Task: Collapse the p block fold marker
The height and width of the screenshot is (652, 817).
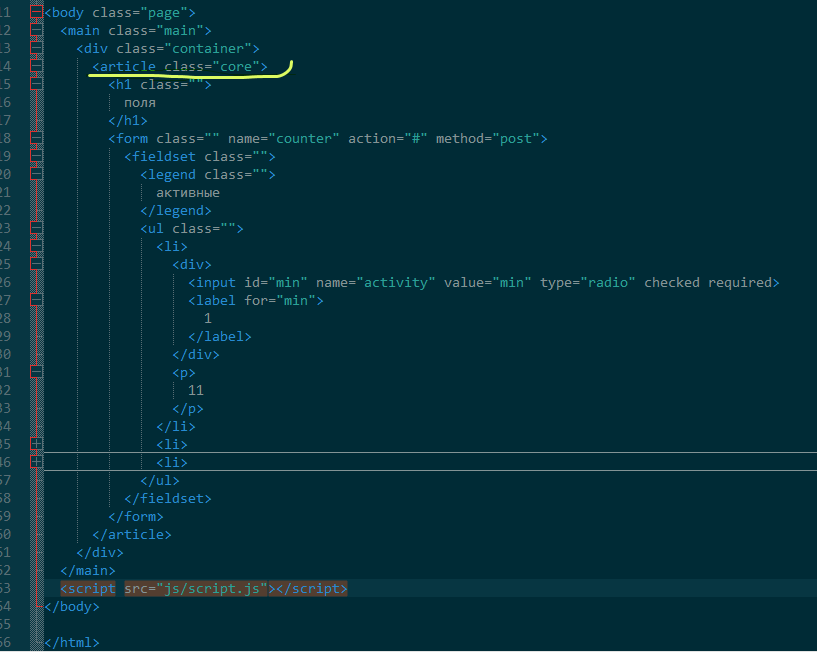Action: (36, 372)
